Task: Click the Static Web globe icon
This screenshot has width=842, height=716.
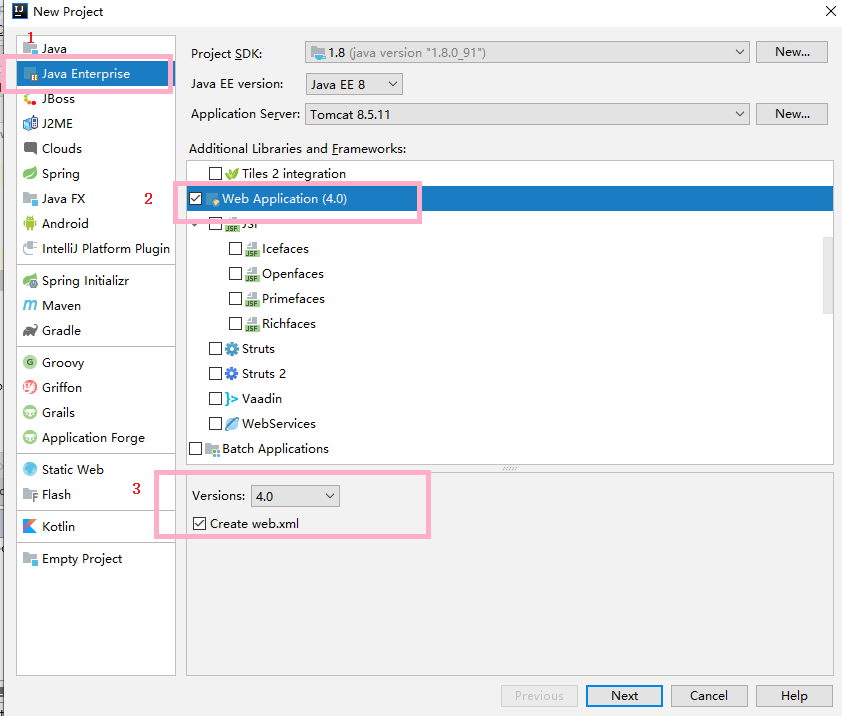Action: tap(30, 469)
